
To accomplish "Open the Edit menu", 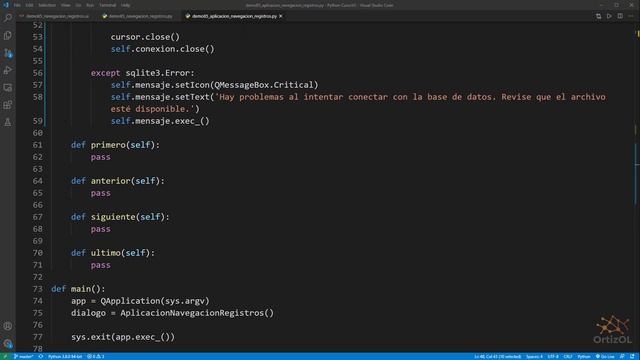I will point(29,5).
